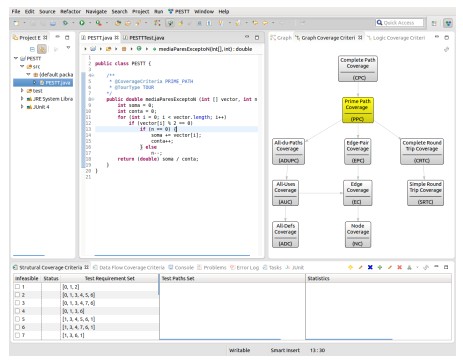Click the Quick Access magnifier icon

click(379, 23)
